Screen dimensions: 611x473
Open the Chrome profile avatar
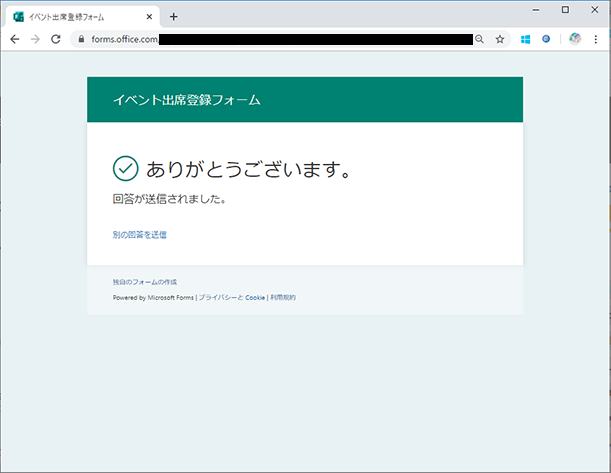[x=575, y=39]
